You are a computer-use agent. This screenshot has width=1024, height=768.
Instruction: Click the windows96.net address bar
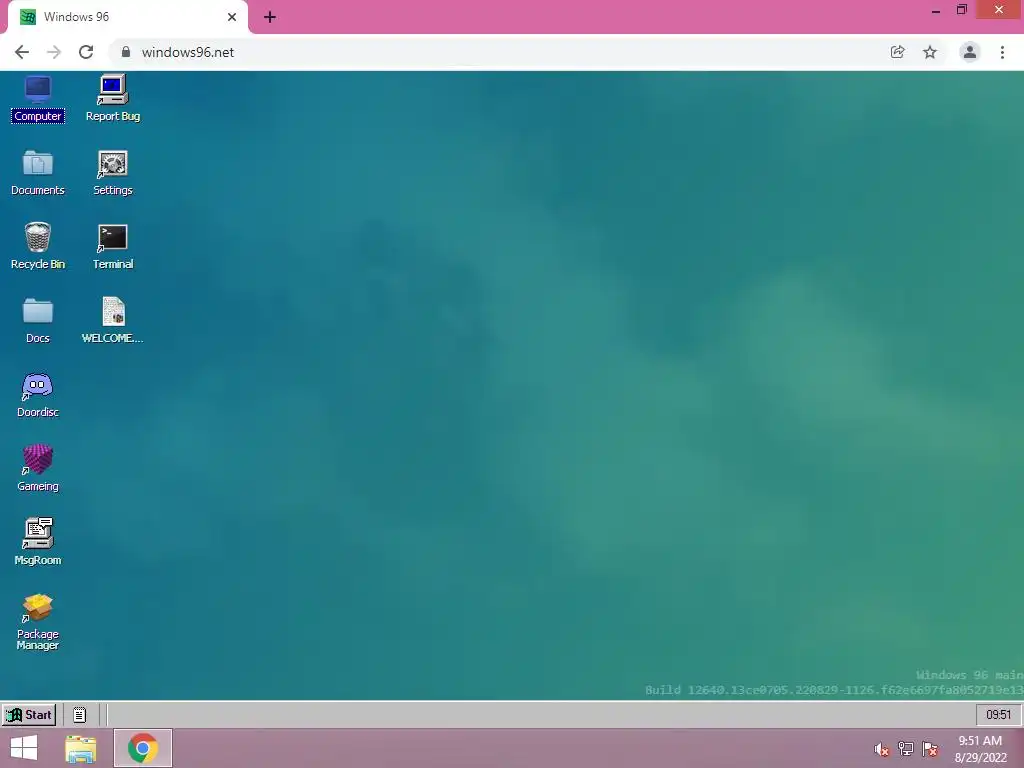click(x=500, y=52)
